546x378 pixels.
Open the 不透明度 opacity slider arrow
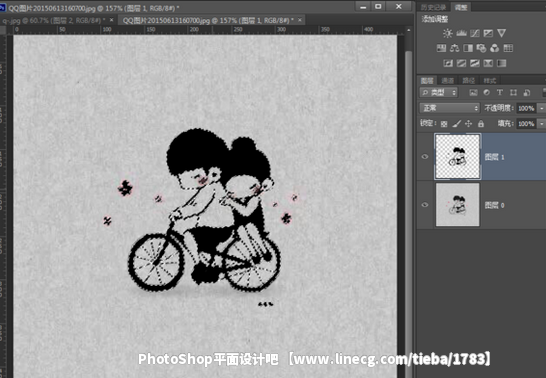[541, 108]
